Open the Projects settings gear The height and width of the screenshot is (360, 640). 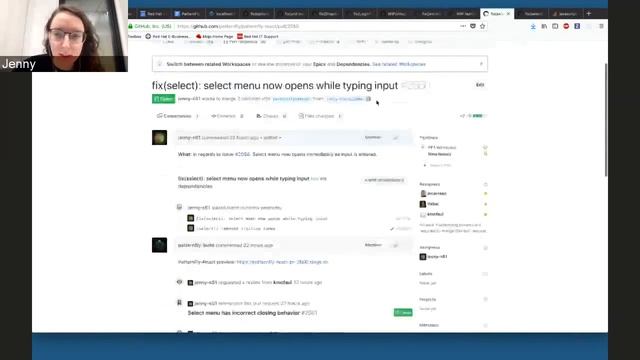coord(485,300)
